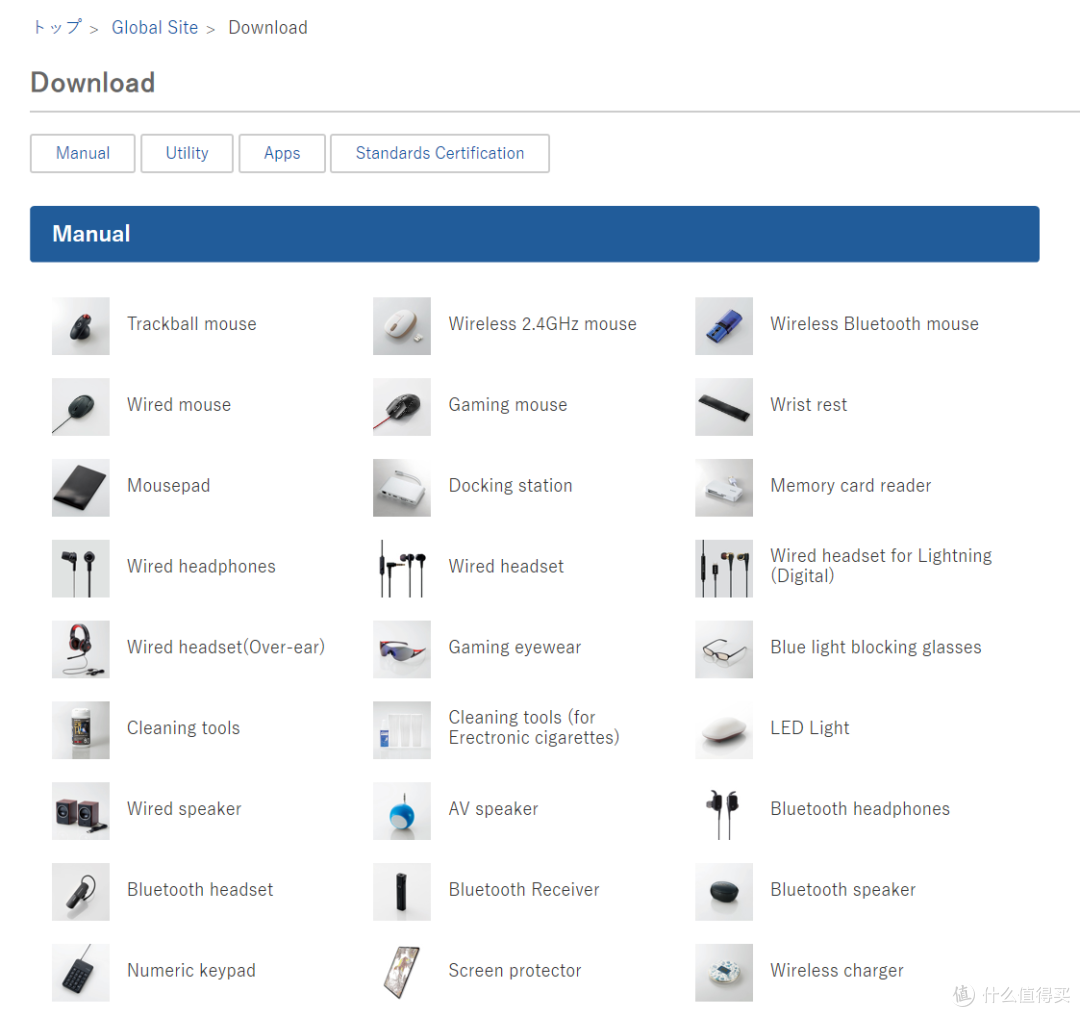
Task: Choose the AV speaker blue ball thumbnail
Action: (402, 810)
